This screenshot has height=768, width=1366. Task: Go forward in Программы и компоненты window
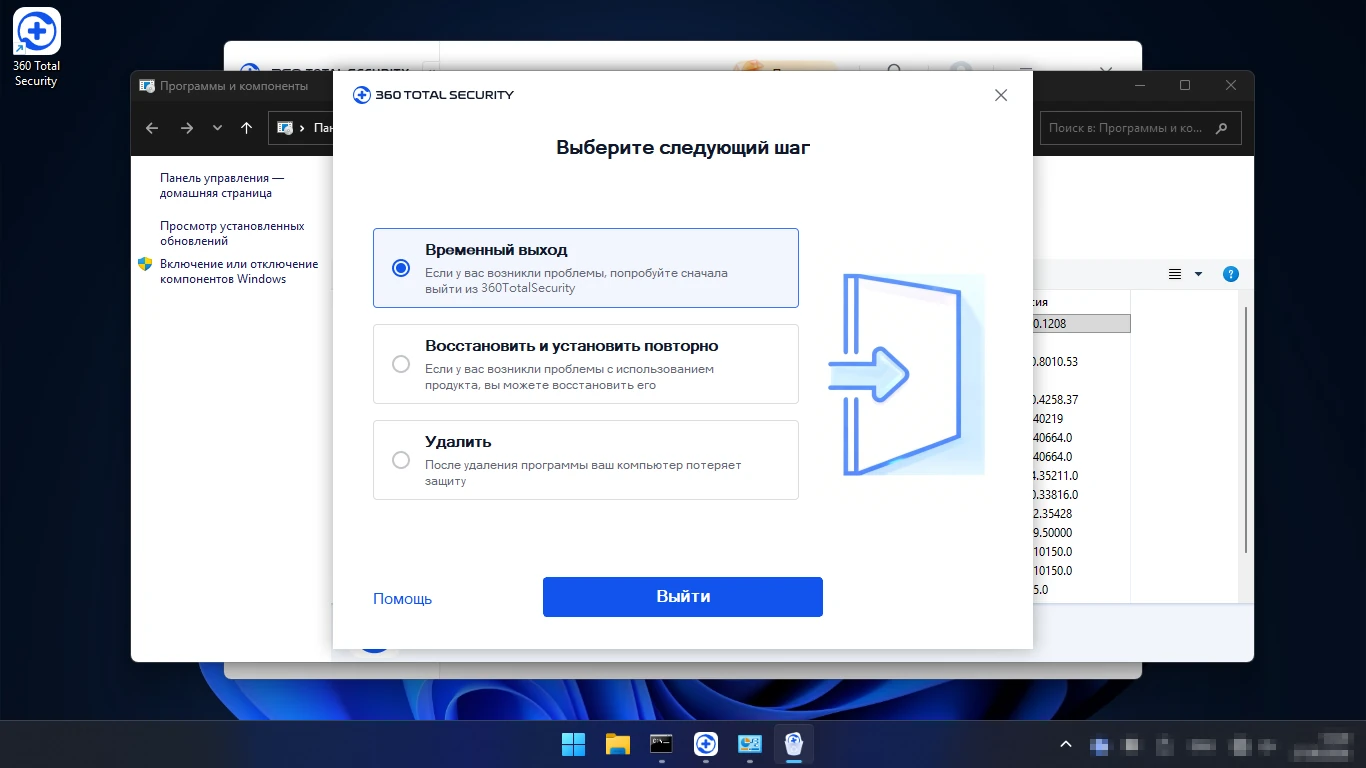pos(186,128)
